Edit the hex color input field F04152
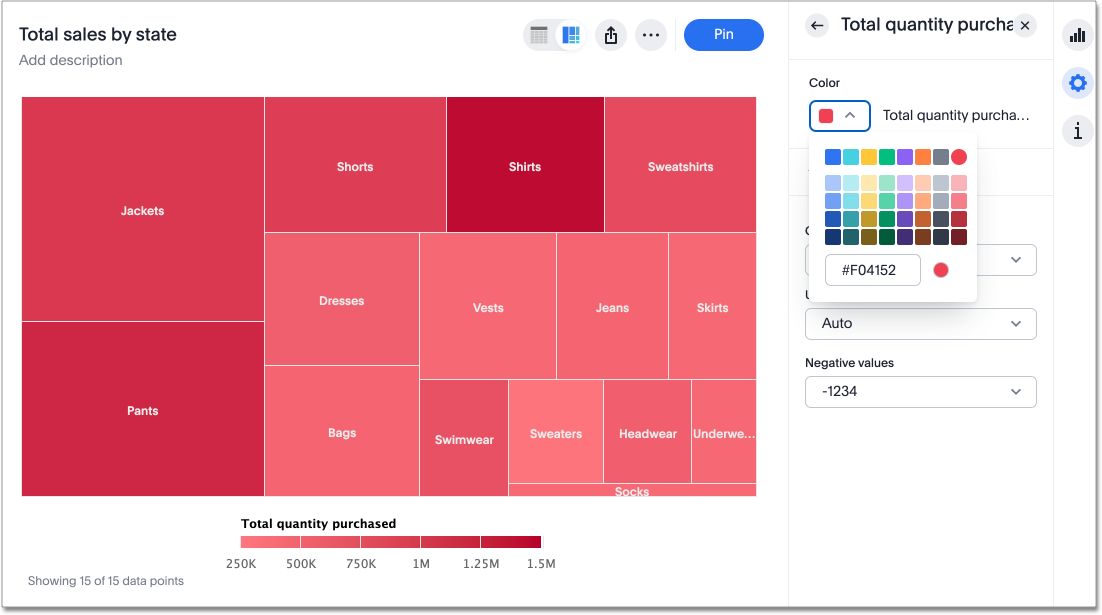1102x615 pixels. [872, 269]
